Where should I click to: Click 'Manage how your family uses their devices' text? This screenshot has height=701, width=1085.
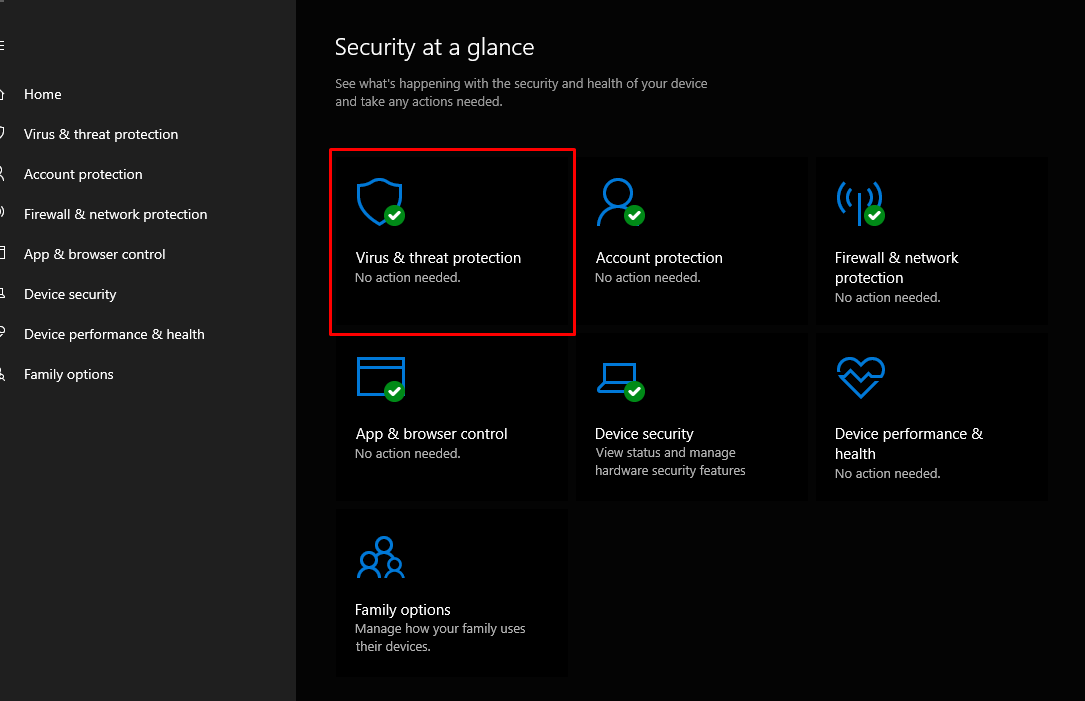point(440,637)
